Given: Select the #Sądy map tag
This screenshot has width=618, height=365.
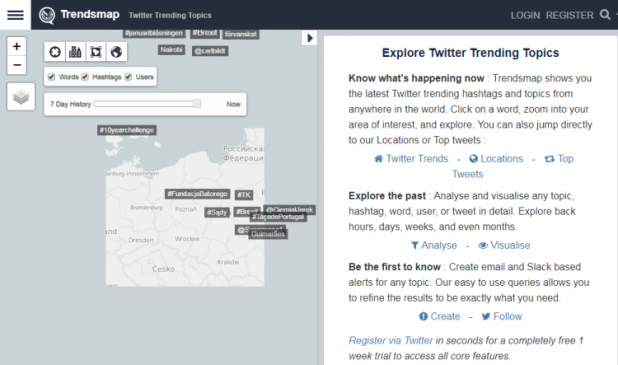Looking at the screenshot, I should click(217, 212).
